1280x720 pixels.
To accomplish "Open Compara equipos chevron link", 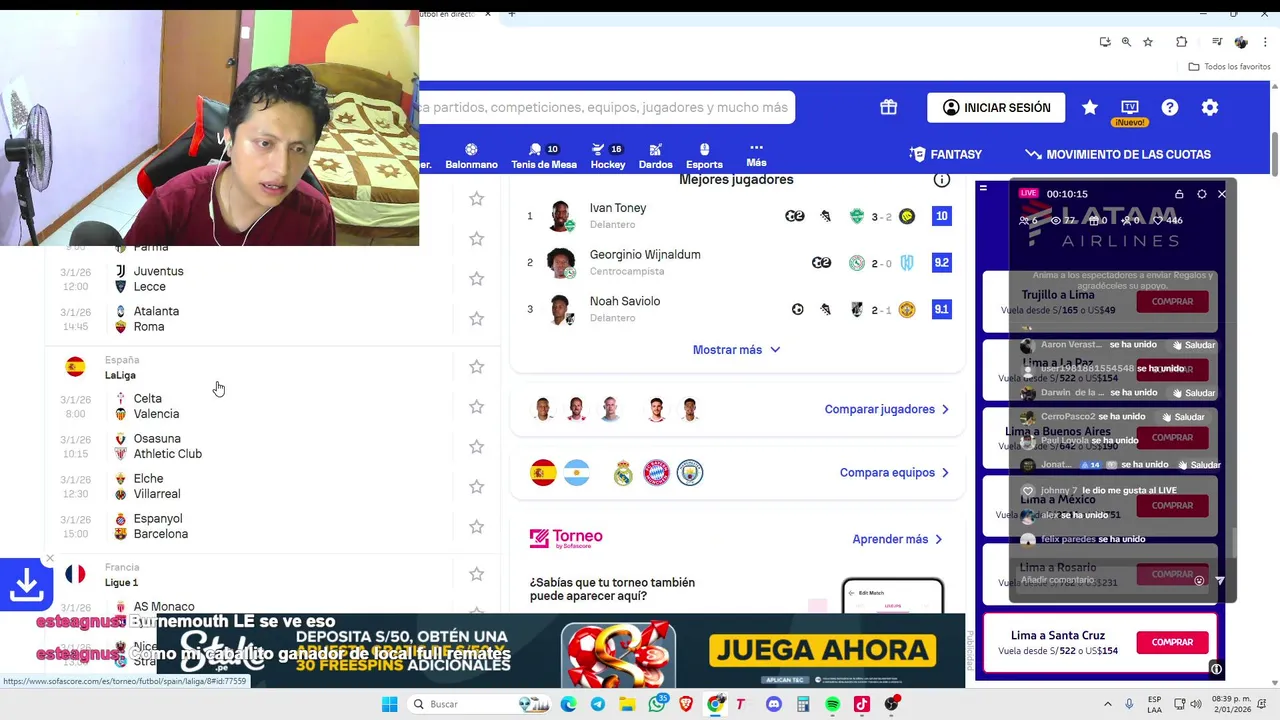I will tap(894, 473).
